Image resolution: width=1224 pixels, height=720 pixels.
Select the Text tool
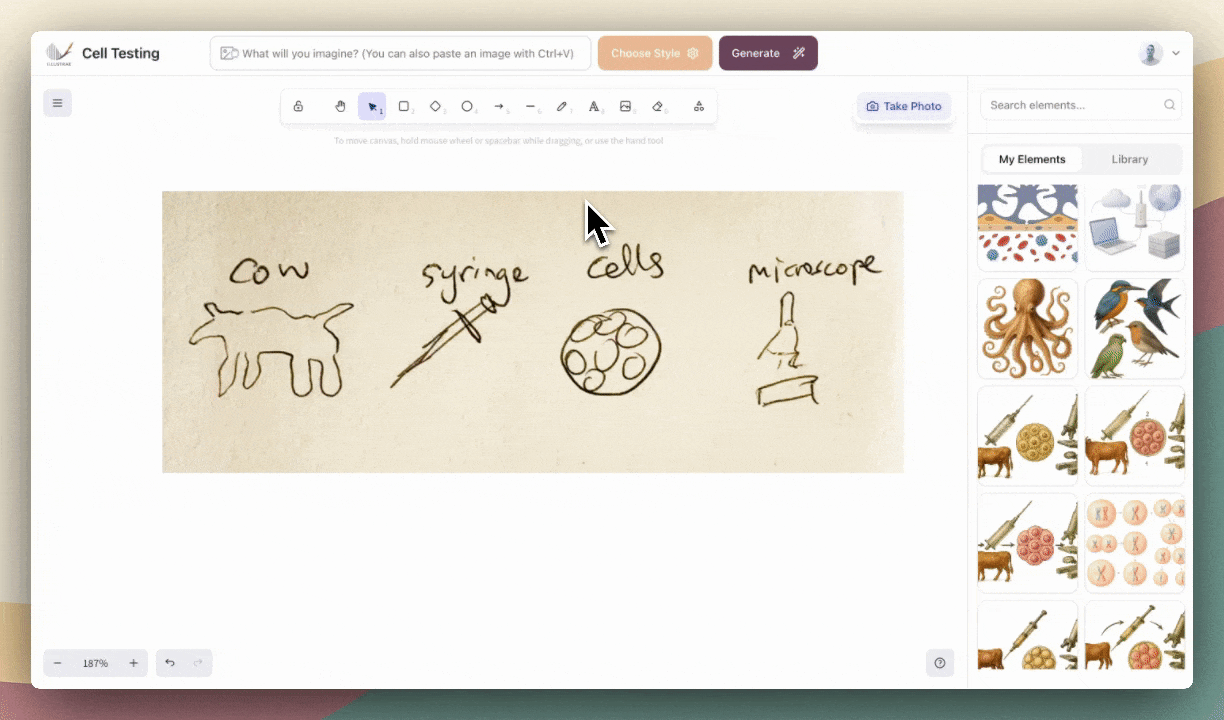point(594,106)
